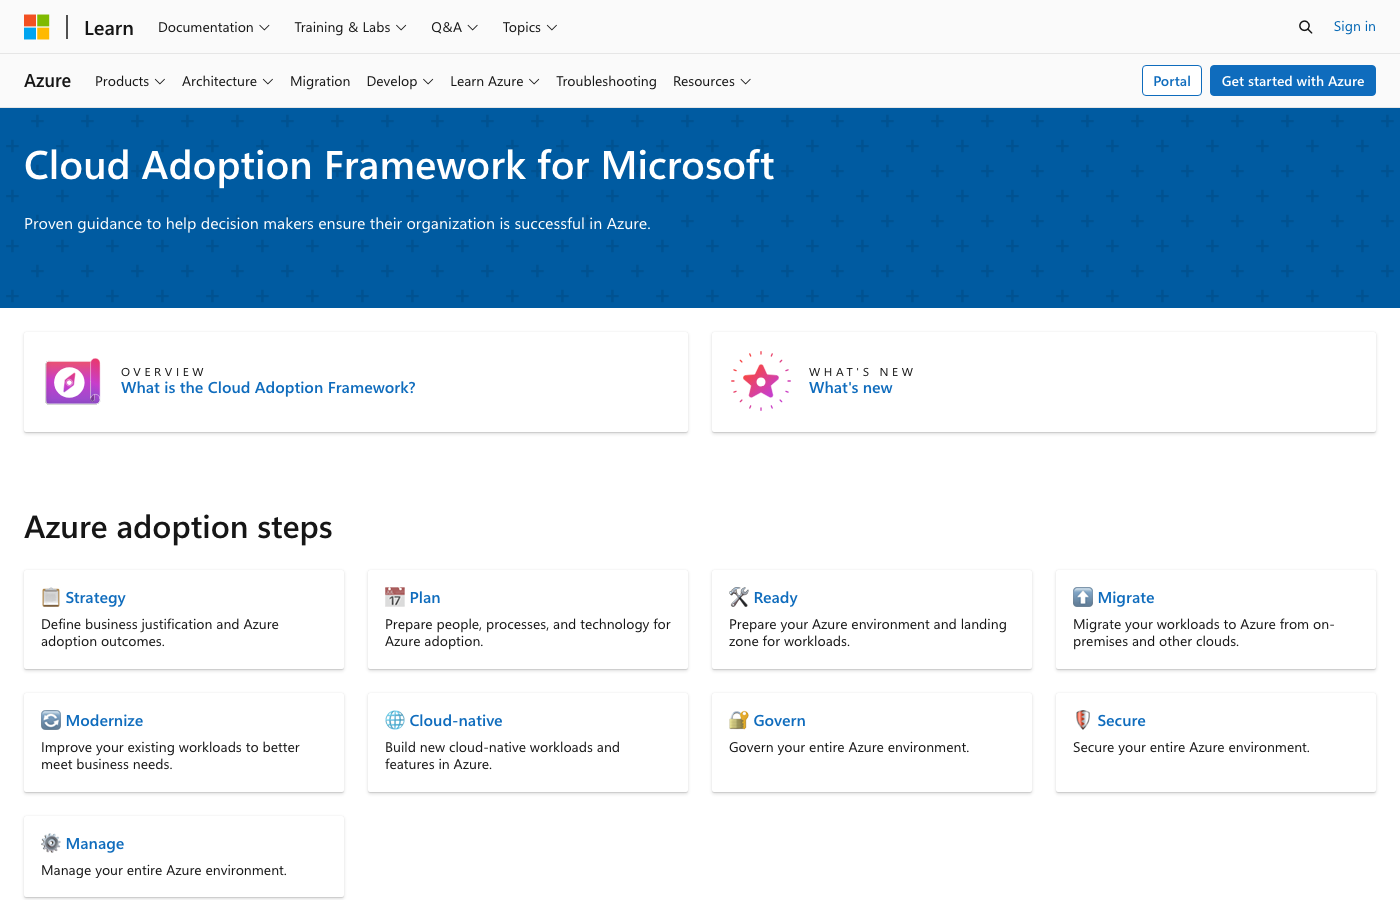Click the Microsoft logo
The width and height of the screenshot is (1400, 900).
tap(37, 27)
